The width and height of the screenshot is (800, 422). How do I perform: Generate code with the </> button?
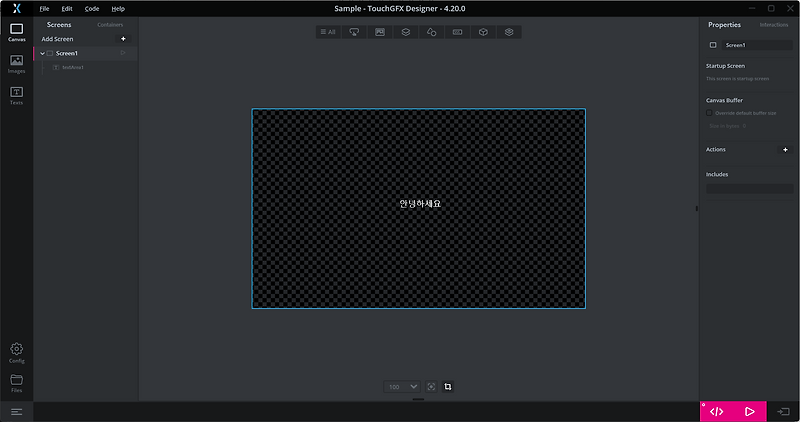click(716, 411)
